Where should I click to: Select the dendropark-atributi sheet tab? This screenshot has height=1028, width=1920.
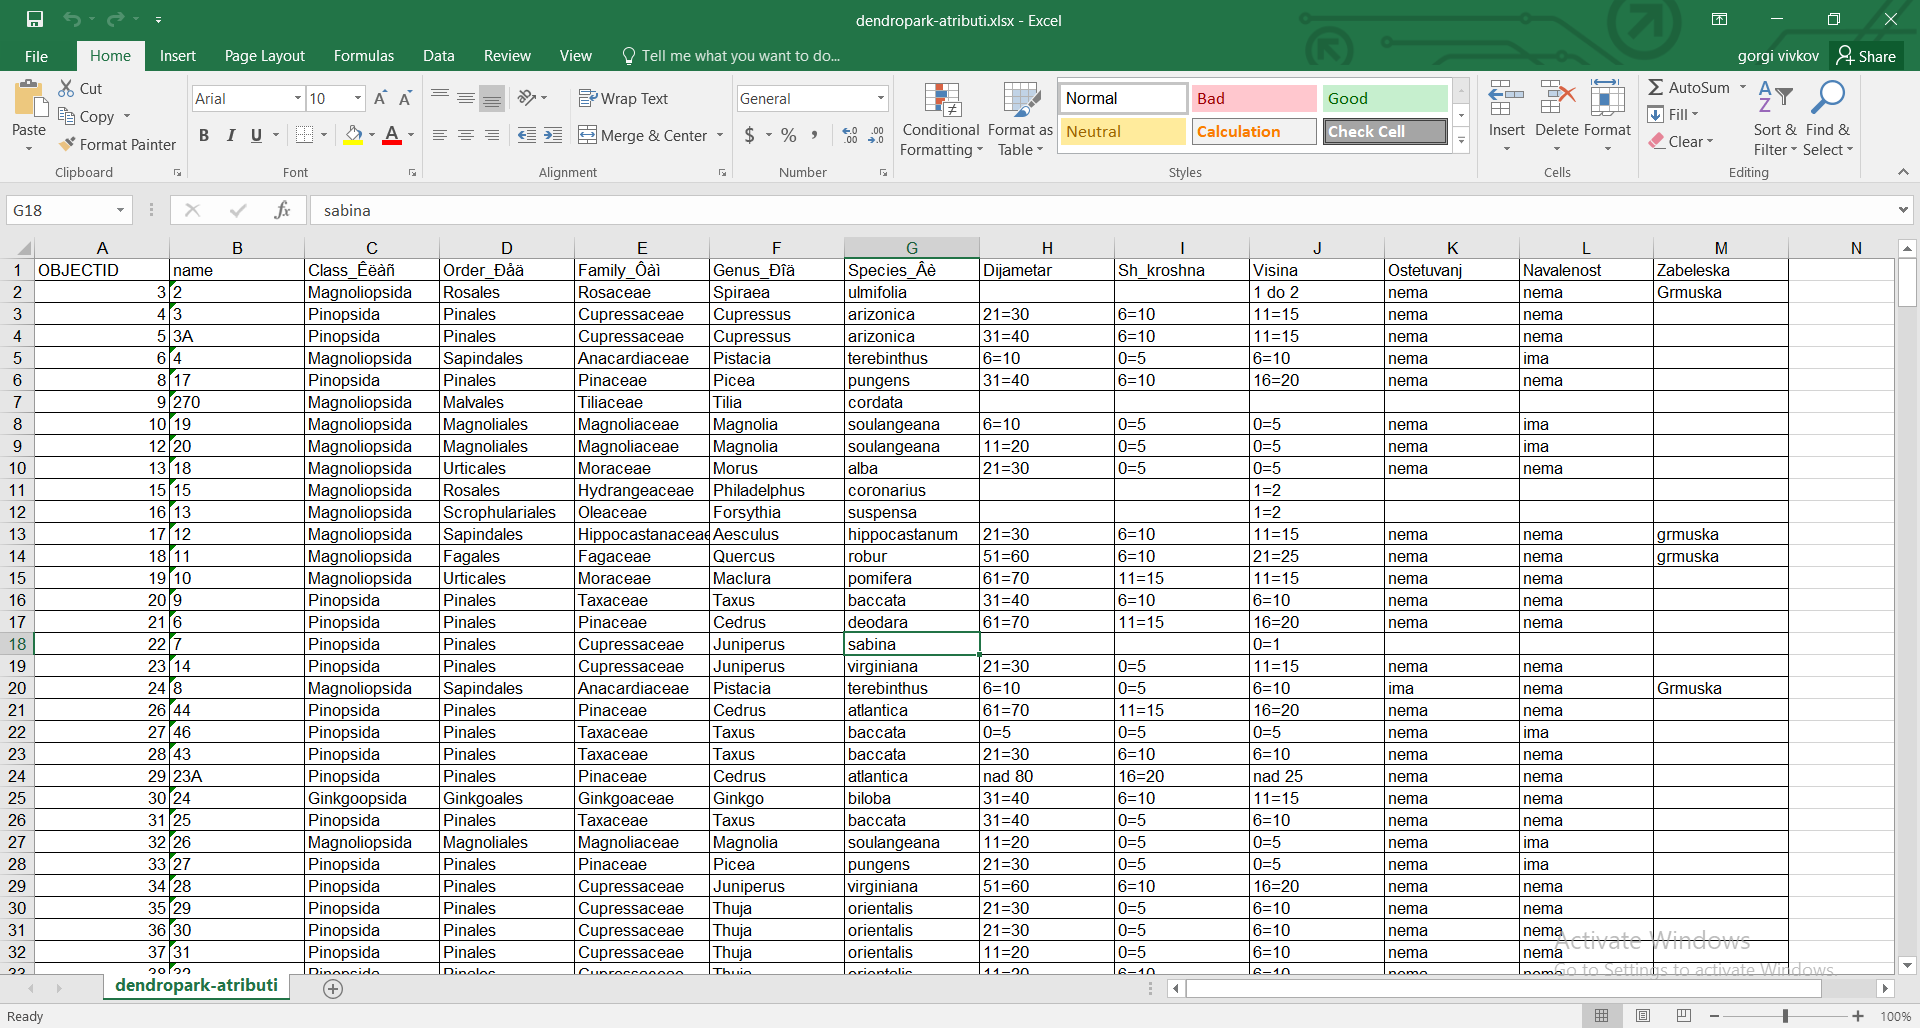tap(196, 986)
